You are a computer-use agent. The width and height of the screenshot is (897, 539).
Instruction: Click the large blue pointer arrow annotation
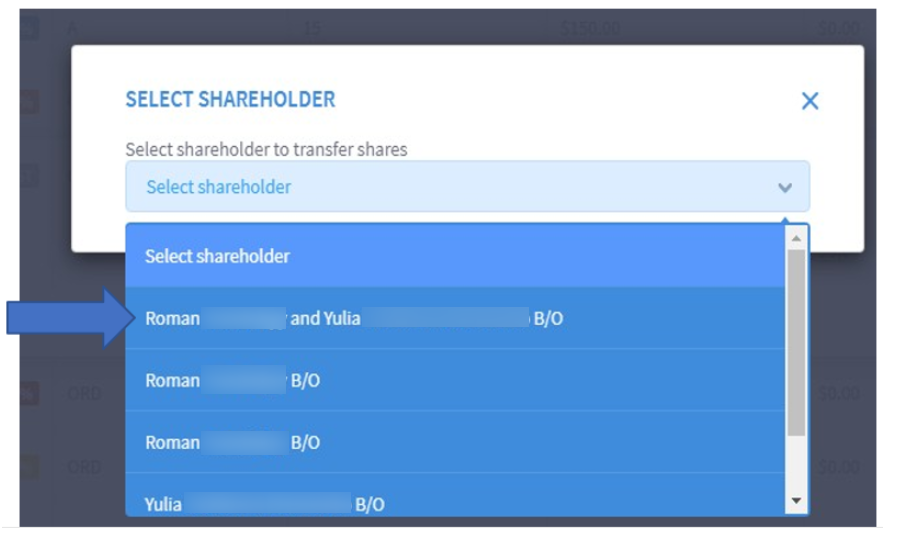pos(72,318)
